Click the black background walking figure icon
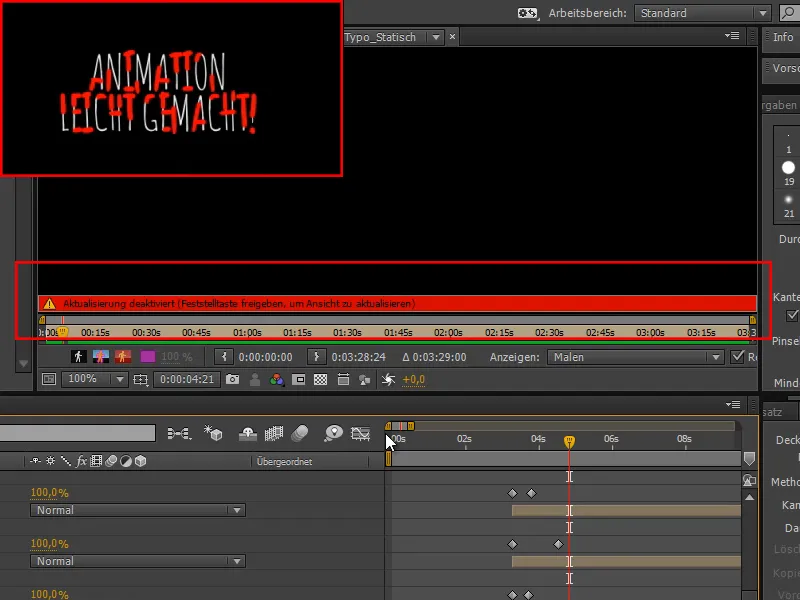Image resolution: width=800 pixels, height=600 pixels. [x=79, y=356]
